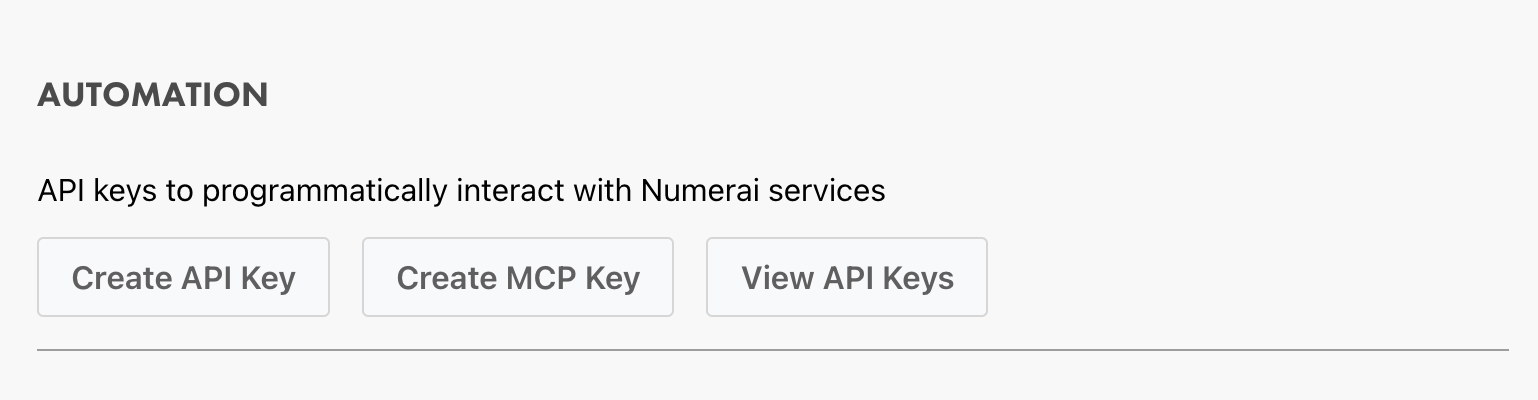Click the AUTOMATION section heading

pos(153,95)
